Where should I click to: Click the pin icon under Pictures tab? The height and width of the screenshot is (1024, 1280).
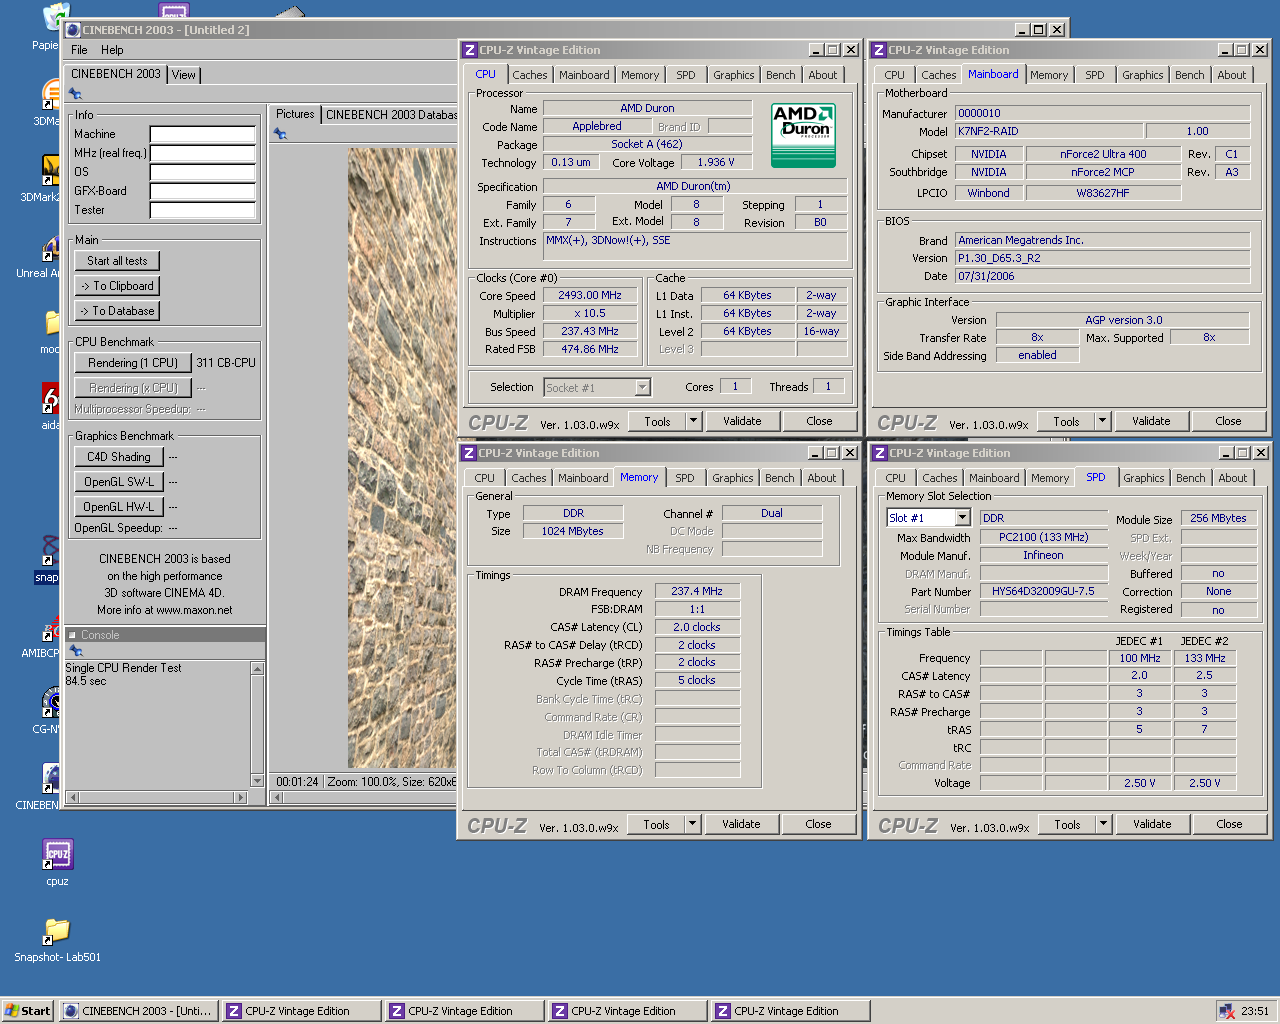point(280,134)
